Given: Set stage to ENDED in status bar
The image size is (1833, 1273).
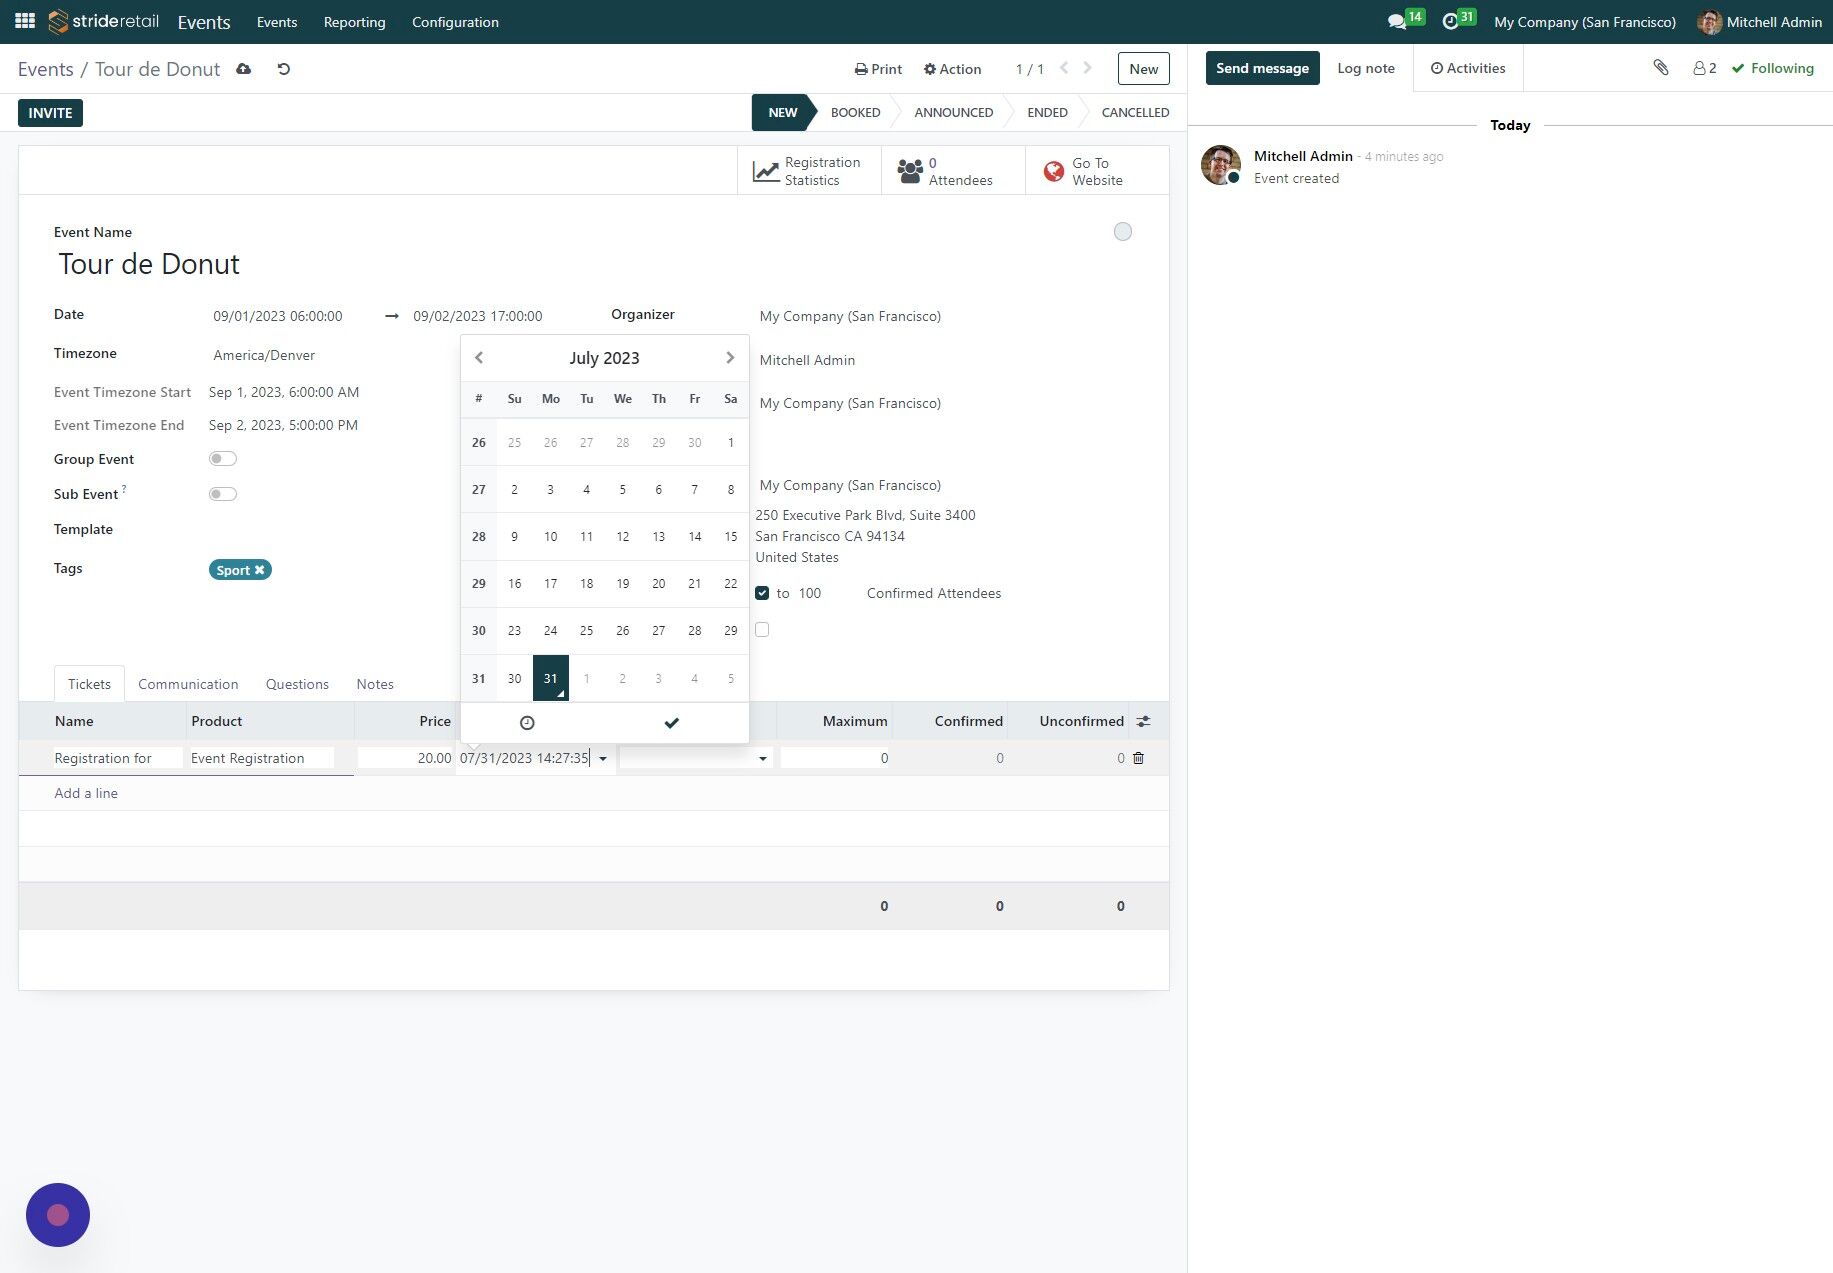Looking at the screenshot, I should [x=1047, y=112].
